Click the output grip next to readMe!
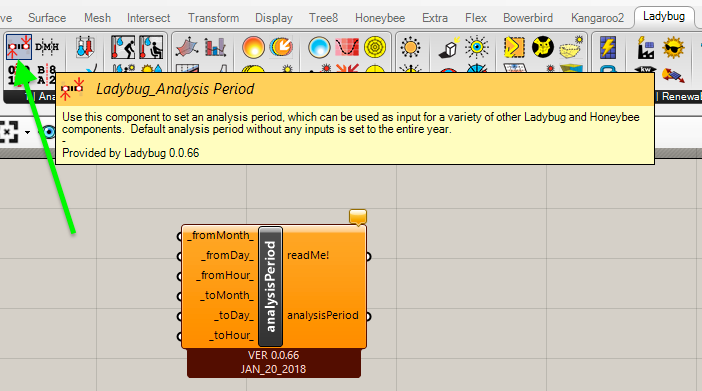702x391 pixels. (368, 257)
